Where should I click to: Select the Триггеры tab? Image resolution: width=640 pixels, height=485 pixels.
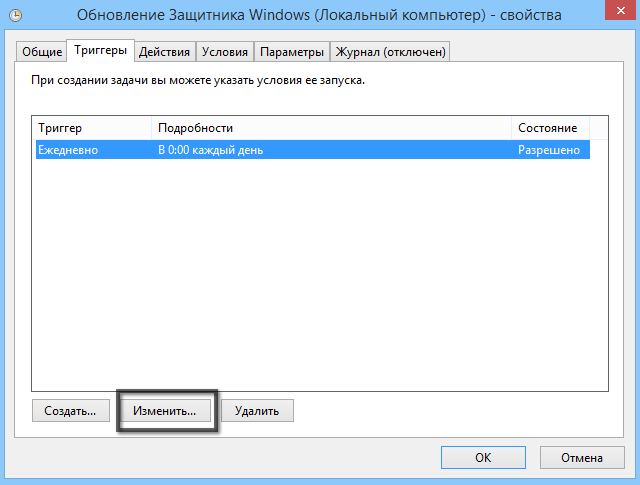[x=100, y=51]
